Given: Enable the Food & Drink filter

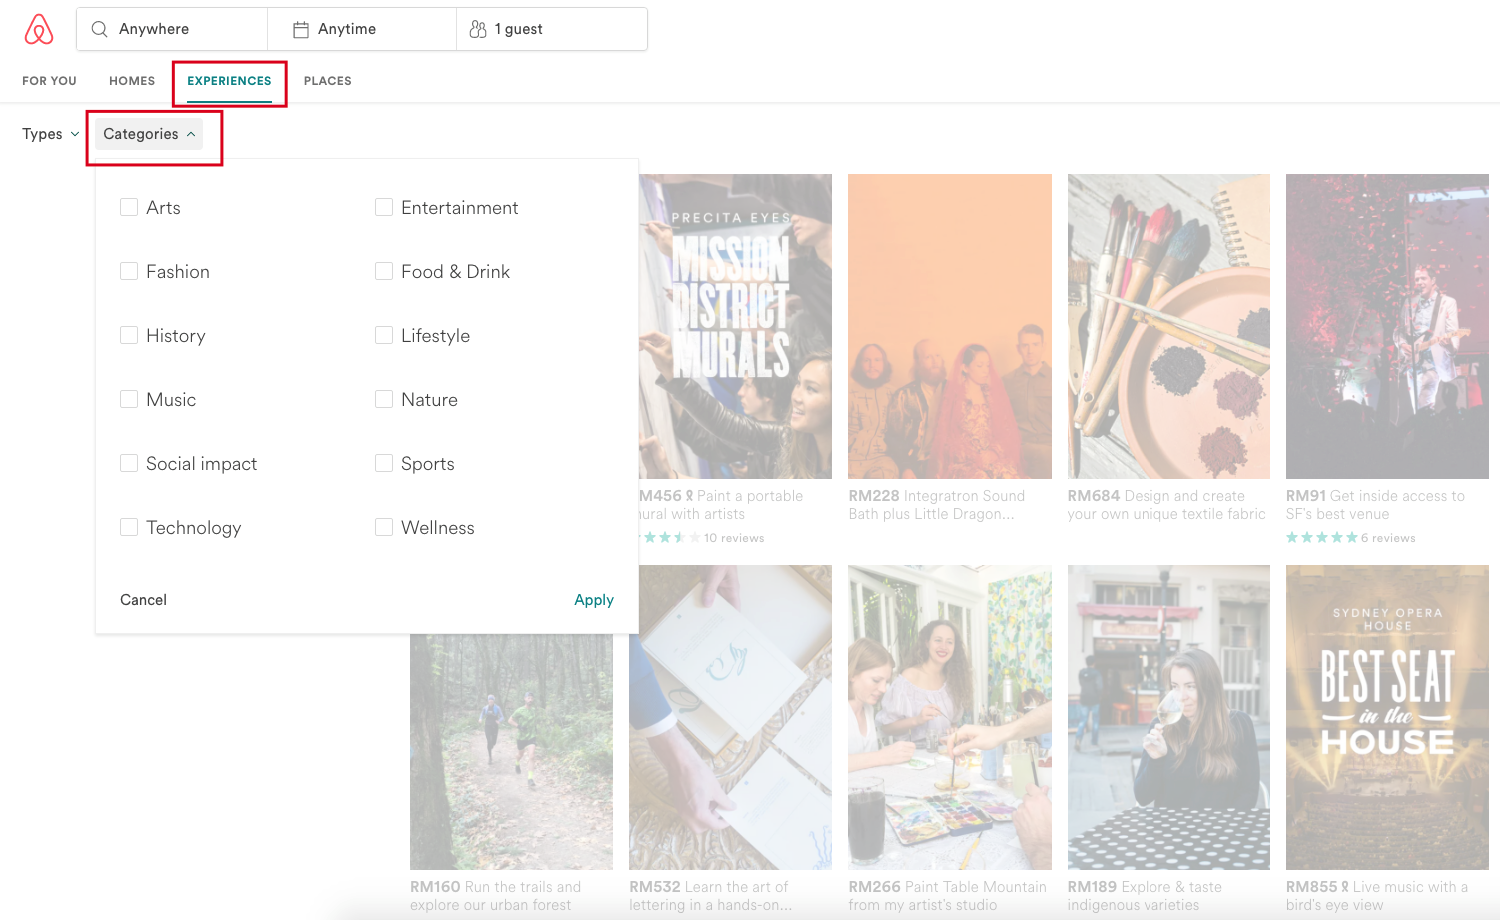Looking at the screenshot, I should click(384, 271).
